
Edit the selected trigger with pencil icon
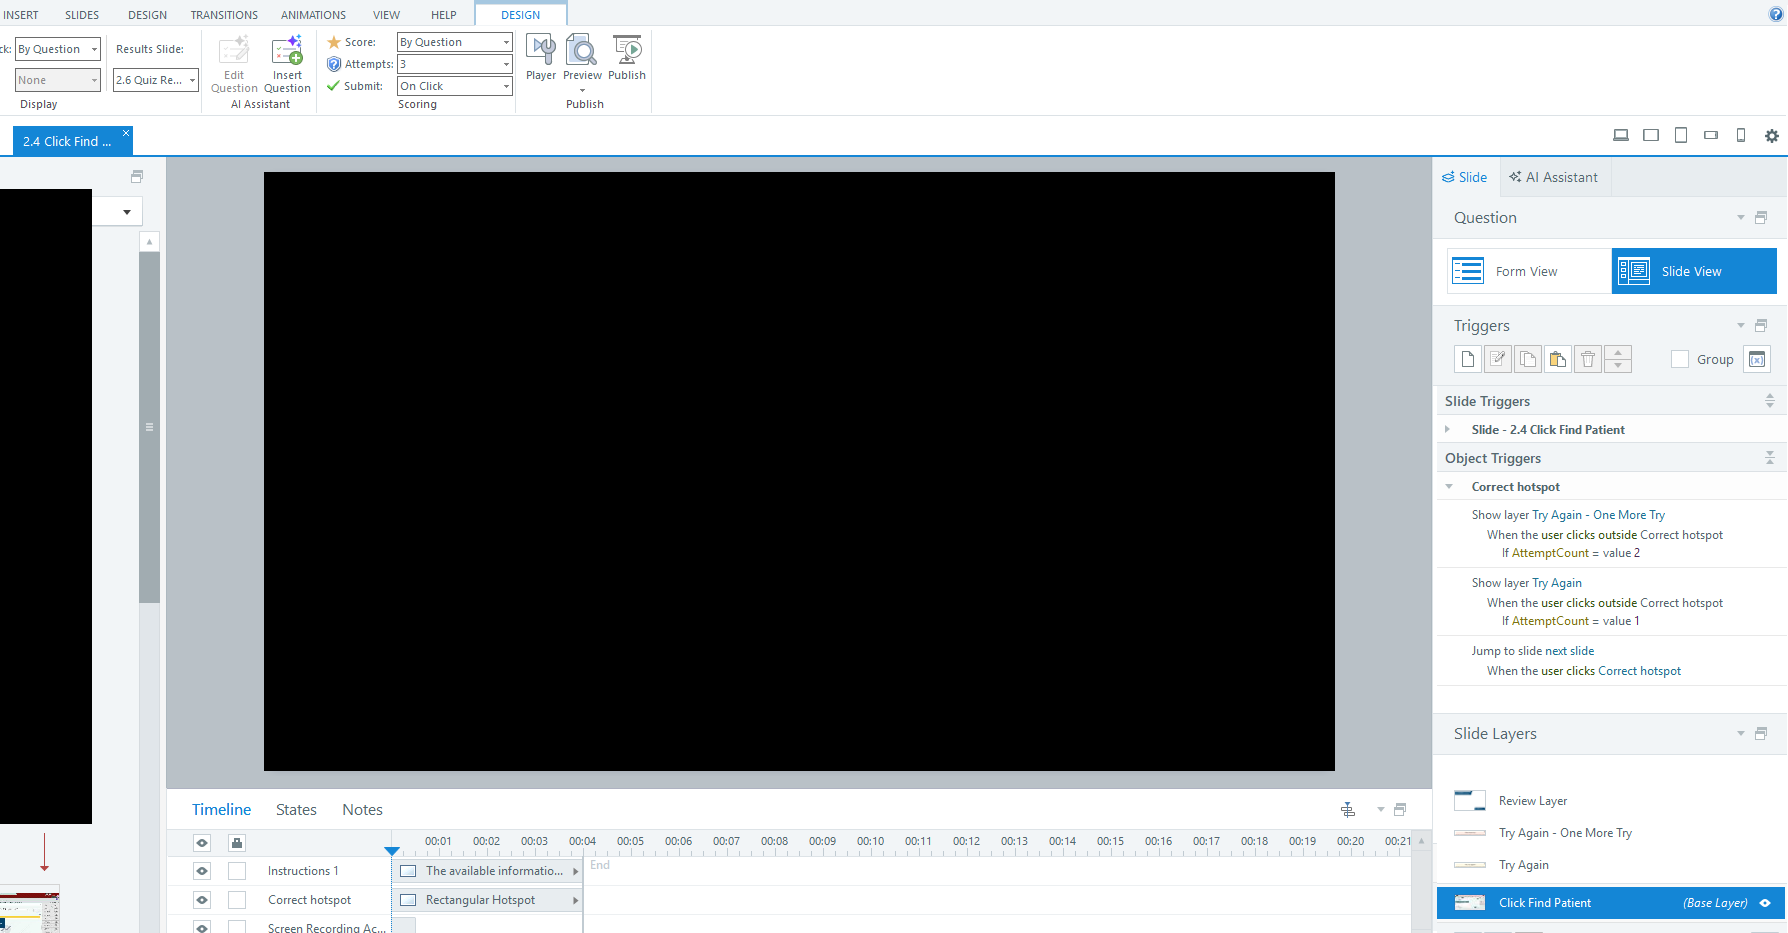1498,359
